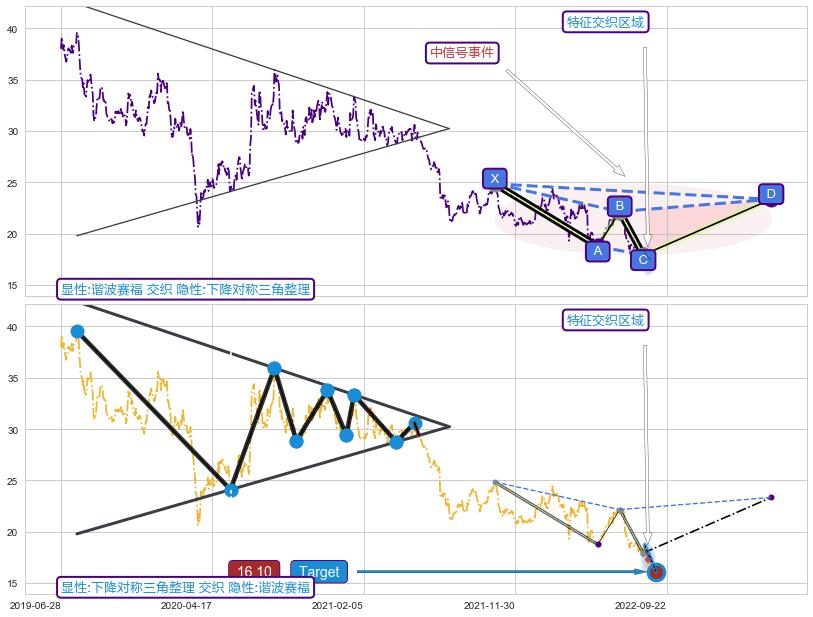Select upper chart's 显性:谐波赛福 pattern caption
Viewport: 813px width, 617px height.
point(185,289)
